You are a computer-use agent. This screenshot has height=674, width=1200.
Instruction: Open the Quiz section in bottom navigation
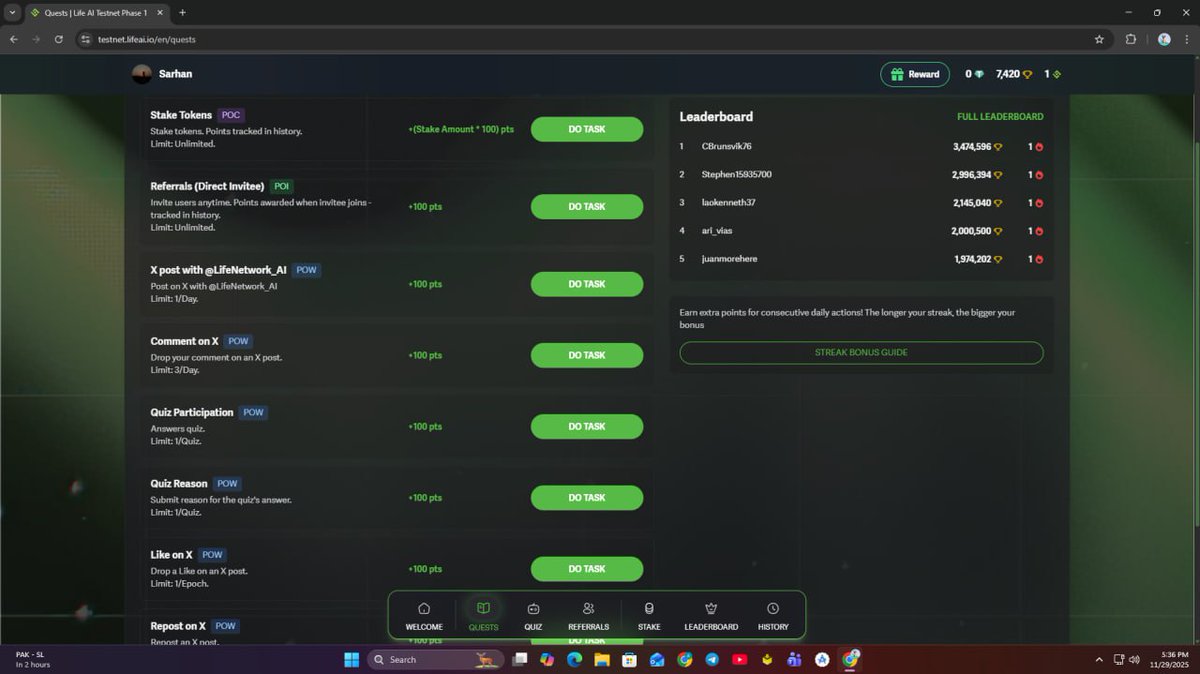coord(533,616)
